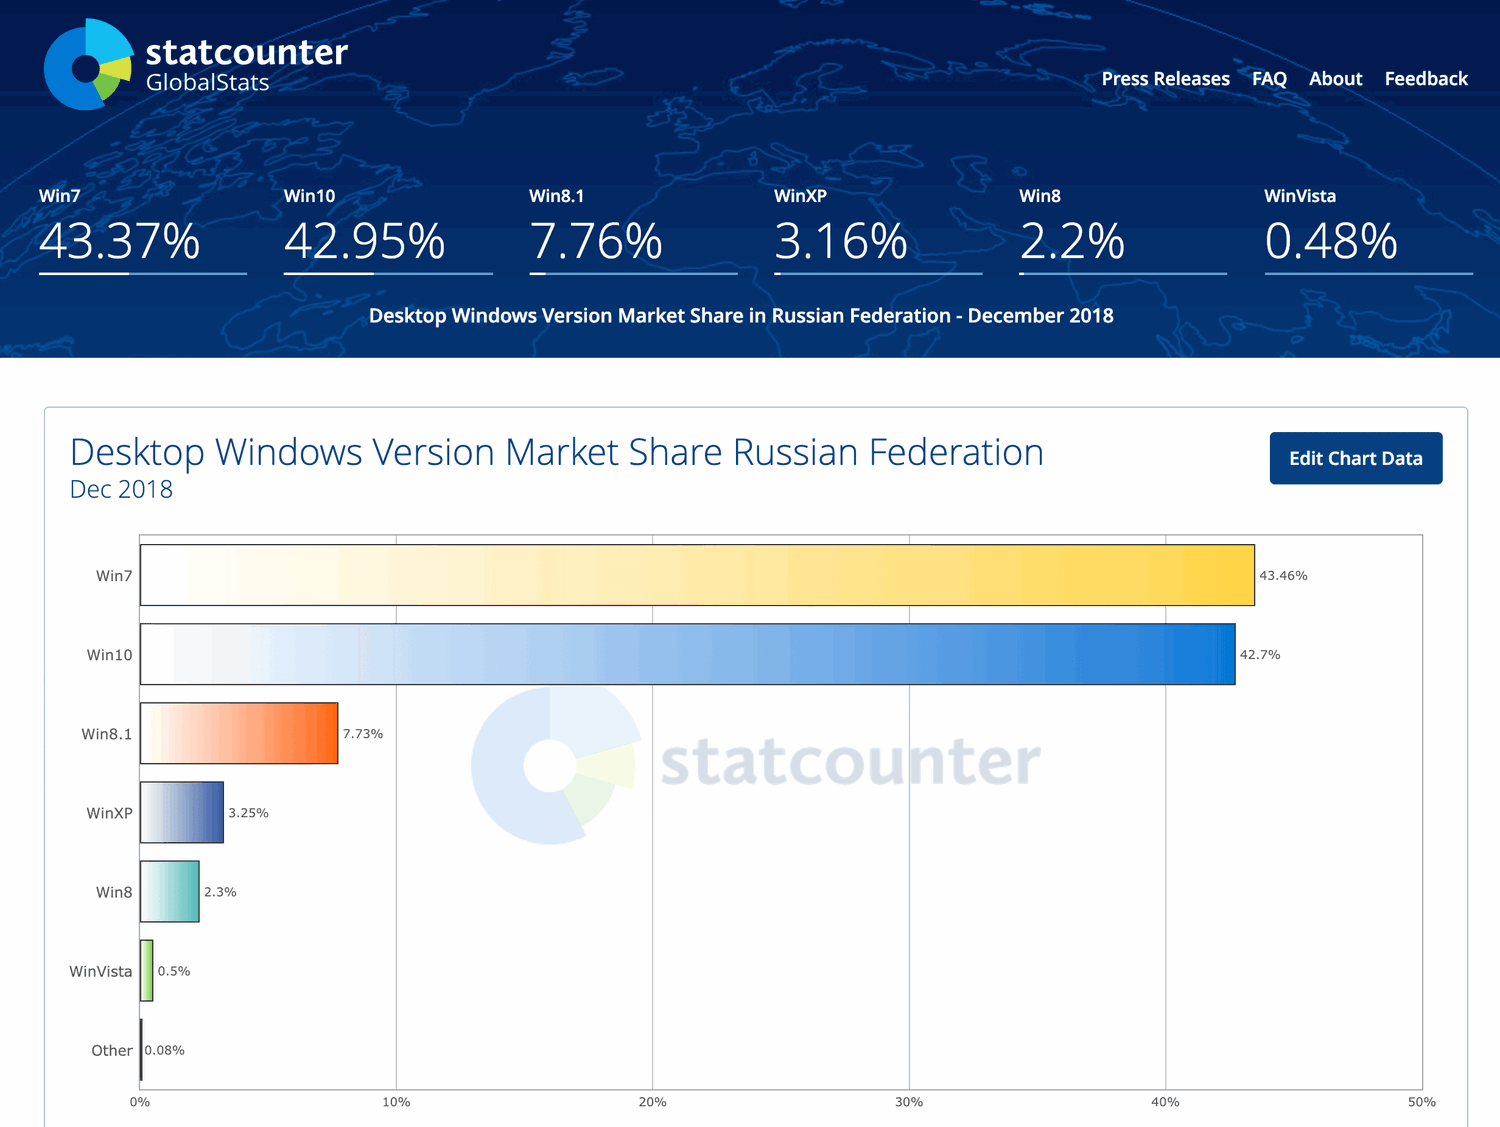
Task: Click the Win8 teal bar
Action: [x=170, y=891]
